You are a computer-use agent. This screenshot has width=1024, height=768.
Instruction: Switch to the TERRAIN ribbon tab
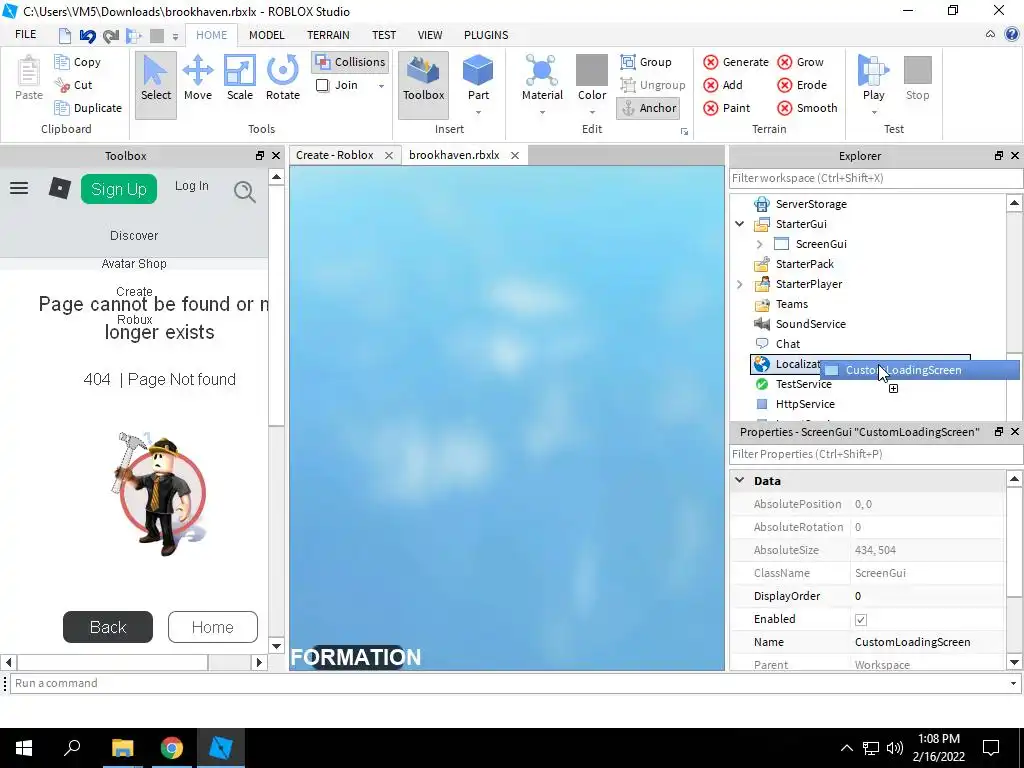tap(328, 35)
